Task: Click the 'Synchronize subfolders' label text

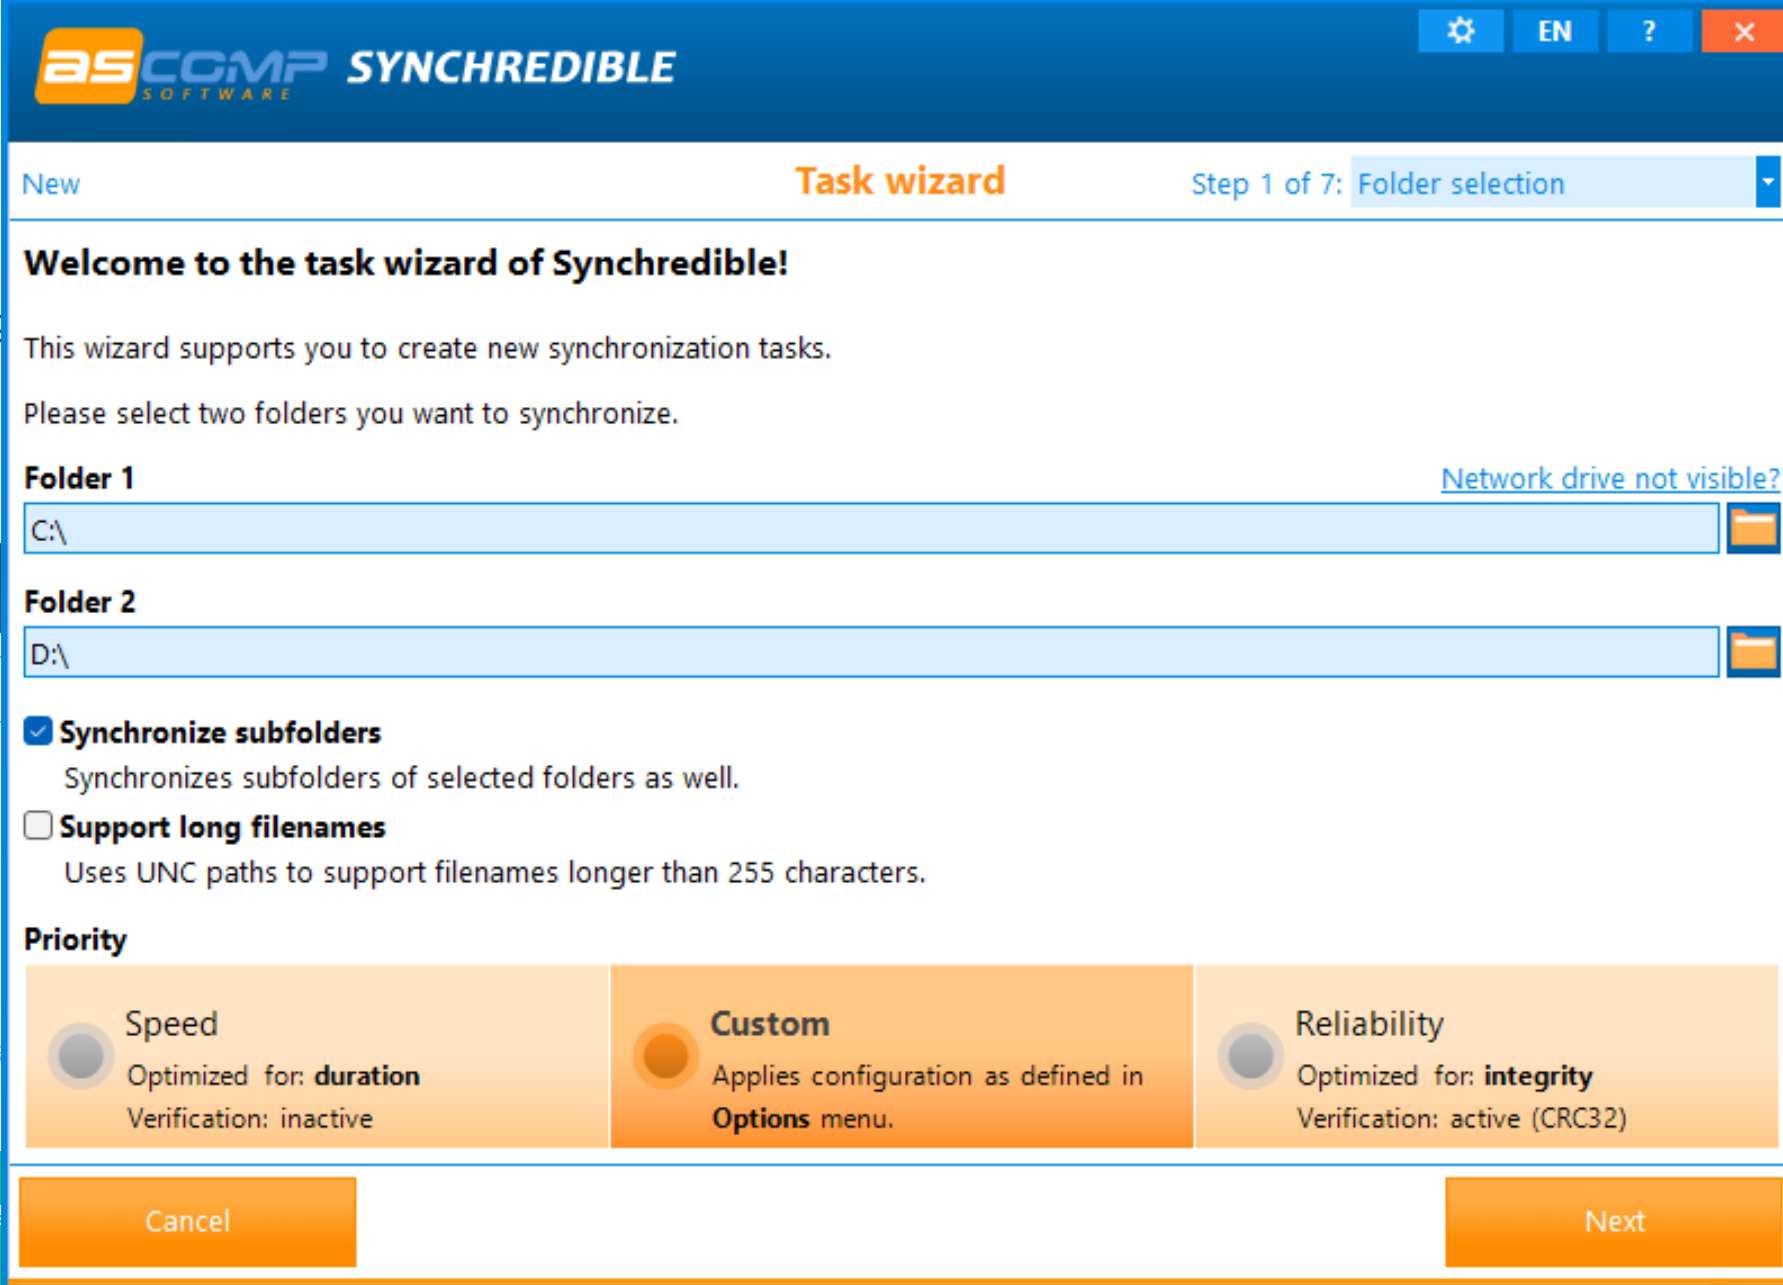Action: click(220, 733)
